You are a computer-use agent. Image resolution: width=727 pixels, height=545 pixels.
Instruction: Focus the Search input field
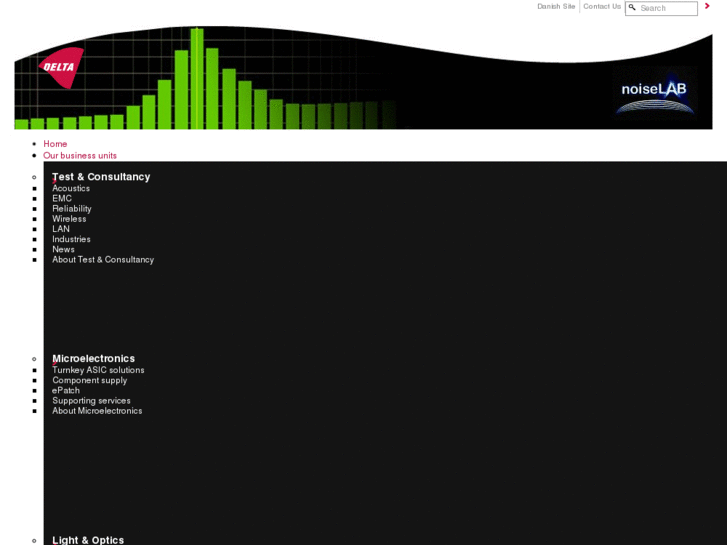[x=661, y=8]
